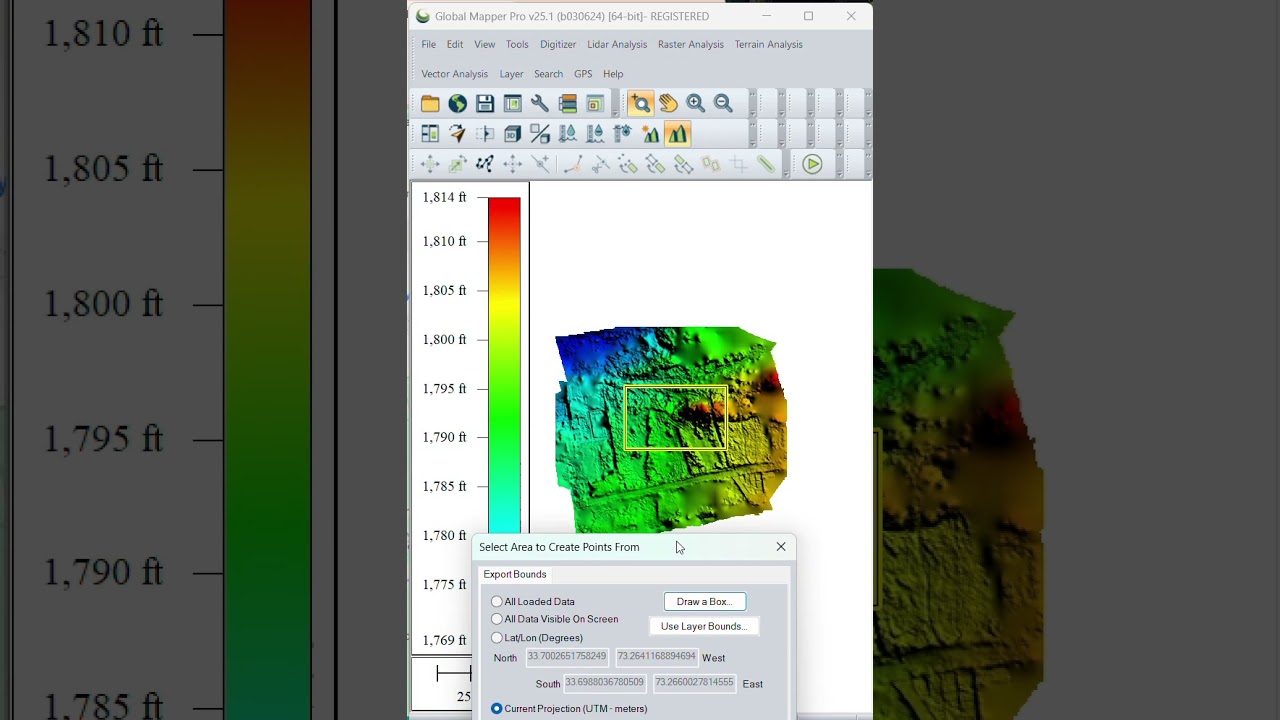Click the Use Layer Bounds... button
Viewport: 1280px width, 720px height.
tap(704, 626)
